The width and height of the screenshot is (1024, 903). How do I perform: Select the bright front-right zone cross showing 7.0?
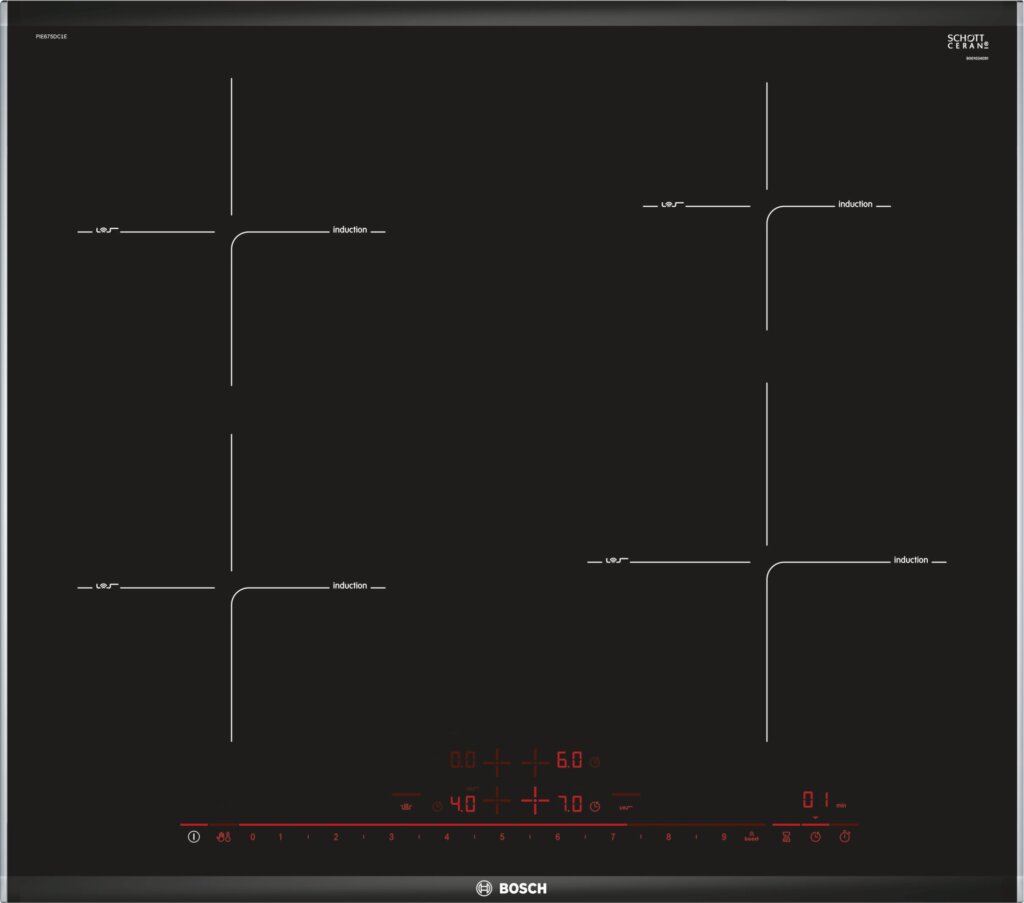535,802
